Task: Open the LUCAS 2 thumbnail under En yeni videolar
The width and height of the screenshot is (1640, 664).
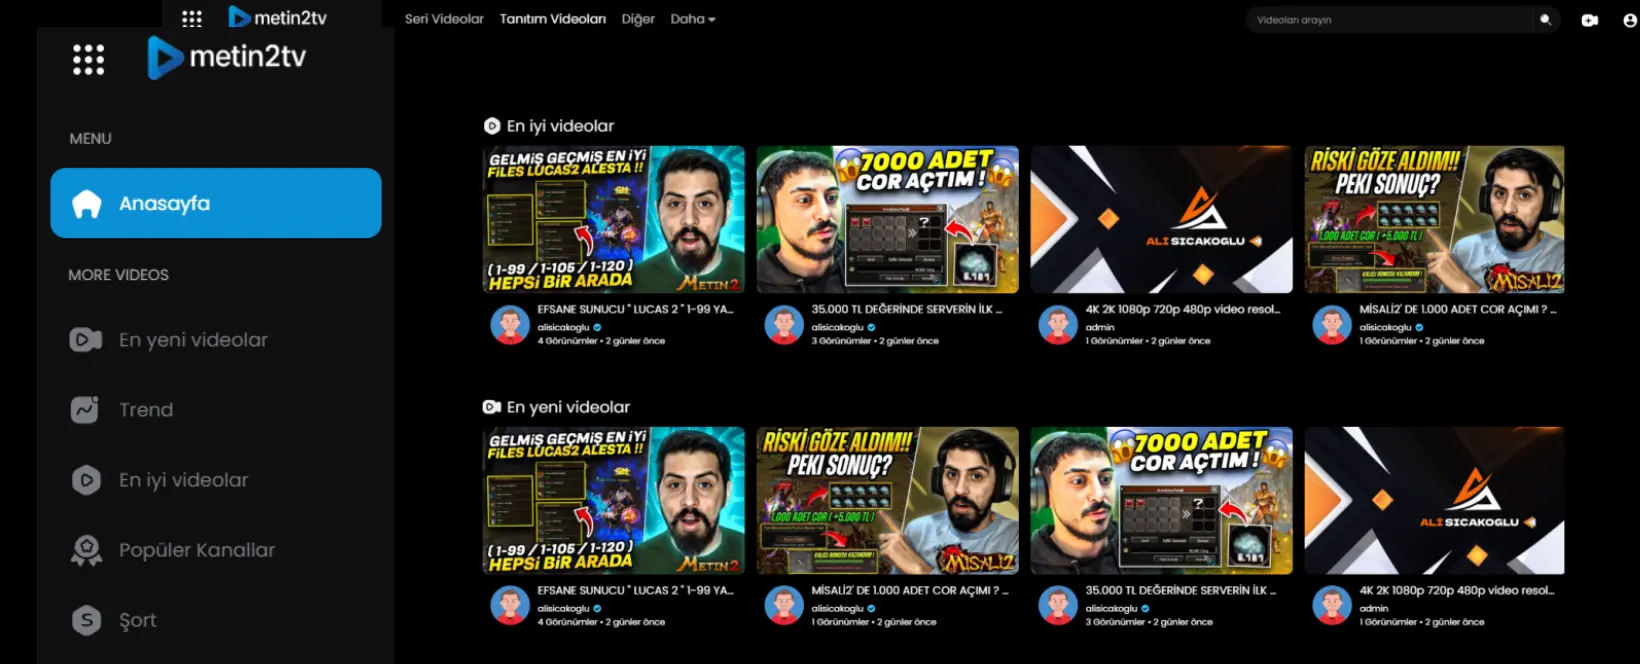Action: [614, 501]
